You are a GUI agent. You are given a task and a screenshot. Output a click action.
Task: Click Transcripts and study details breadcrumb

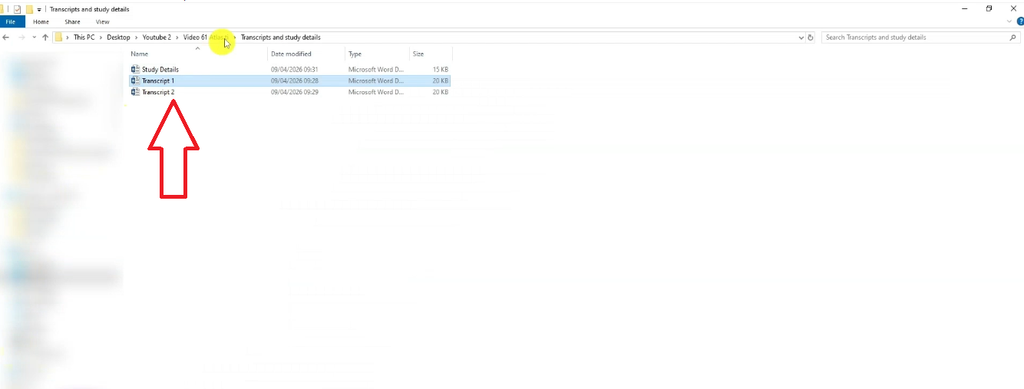click(280, 37)
